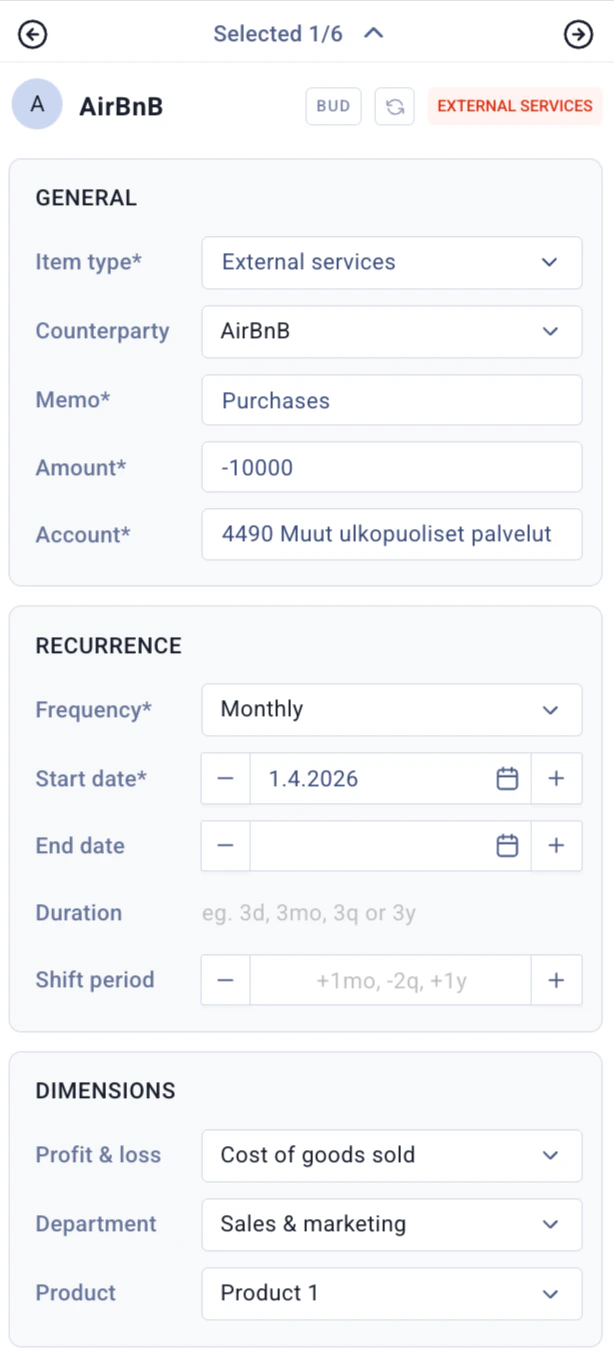Open the Item type dropdown
Viewport: 614px width, 1355px height.
point(392,262)
